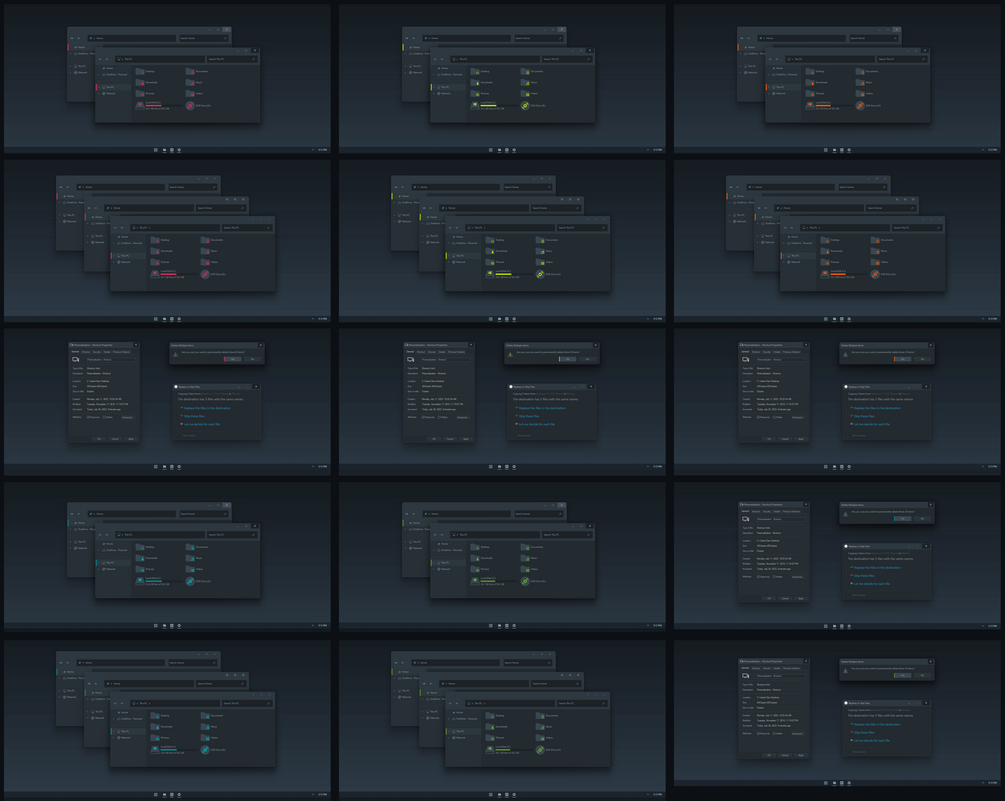The width and height of the screenshot is (1005, 801).
Task: Toggle Read-only checkbox in pink Properties dialog
Action: (x=88, y=417)
